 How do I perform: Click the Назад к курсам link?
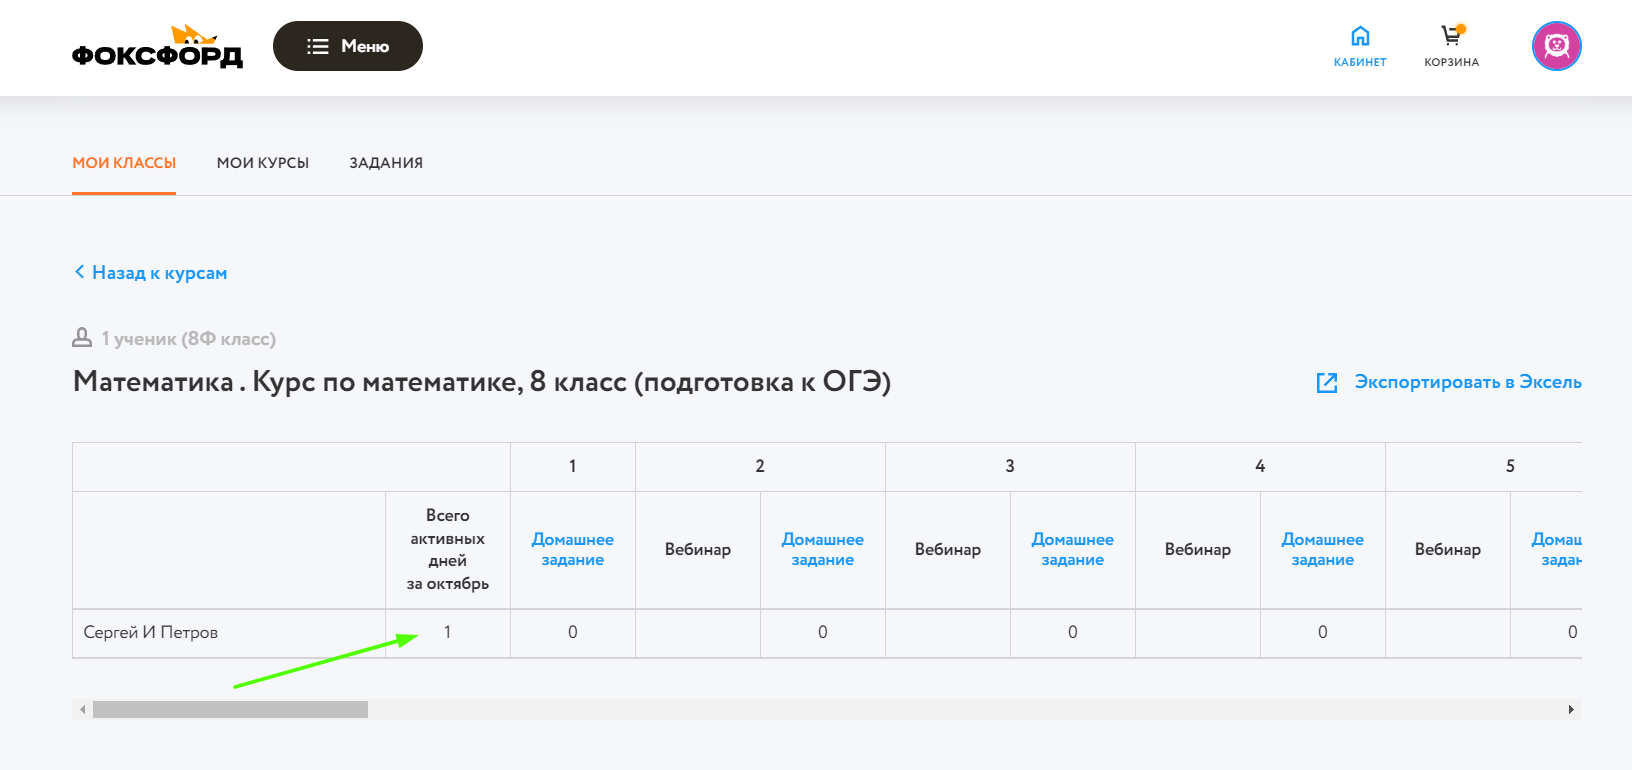tap(159, 273)
